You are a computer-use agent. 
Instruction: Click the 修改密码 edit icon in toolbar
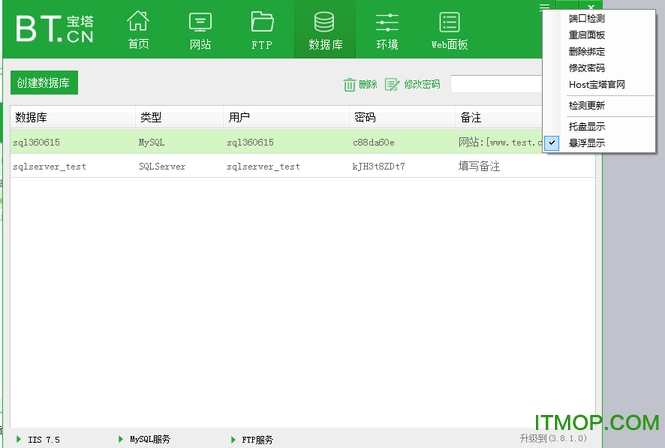click(391, 84)
